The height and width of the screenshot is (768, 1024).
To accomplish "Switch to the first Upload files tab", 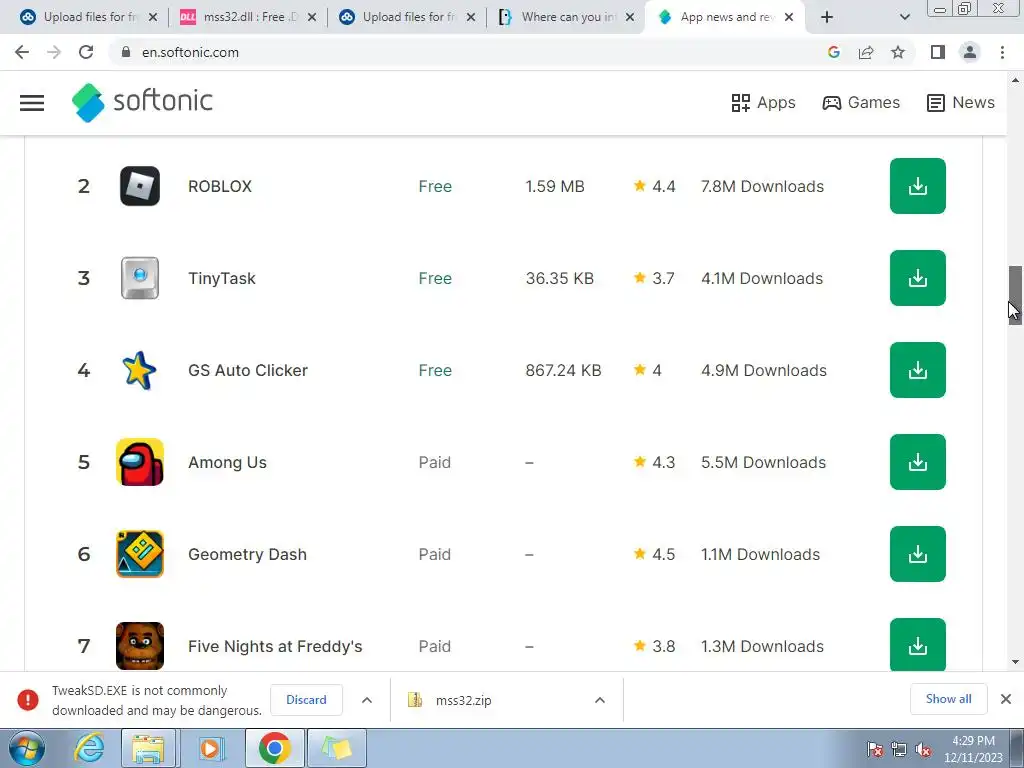I will (88, 17).
